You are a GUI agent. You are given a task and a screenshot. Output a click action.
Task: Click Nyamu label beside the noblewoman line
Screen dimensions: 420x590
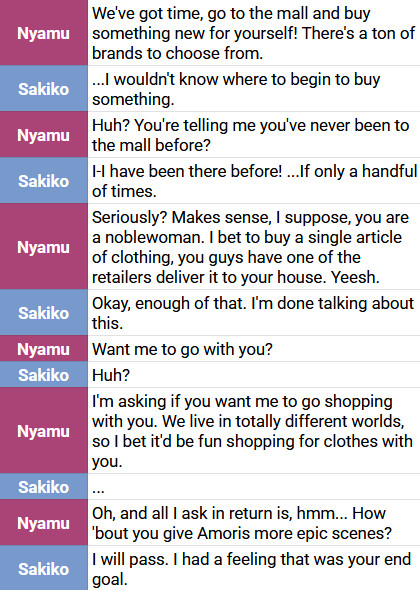(x=43, y=246)
